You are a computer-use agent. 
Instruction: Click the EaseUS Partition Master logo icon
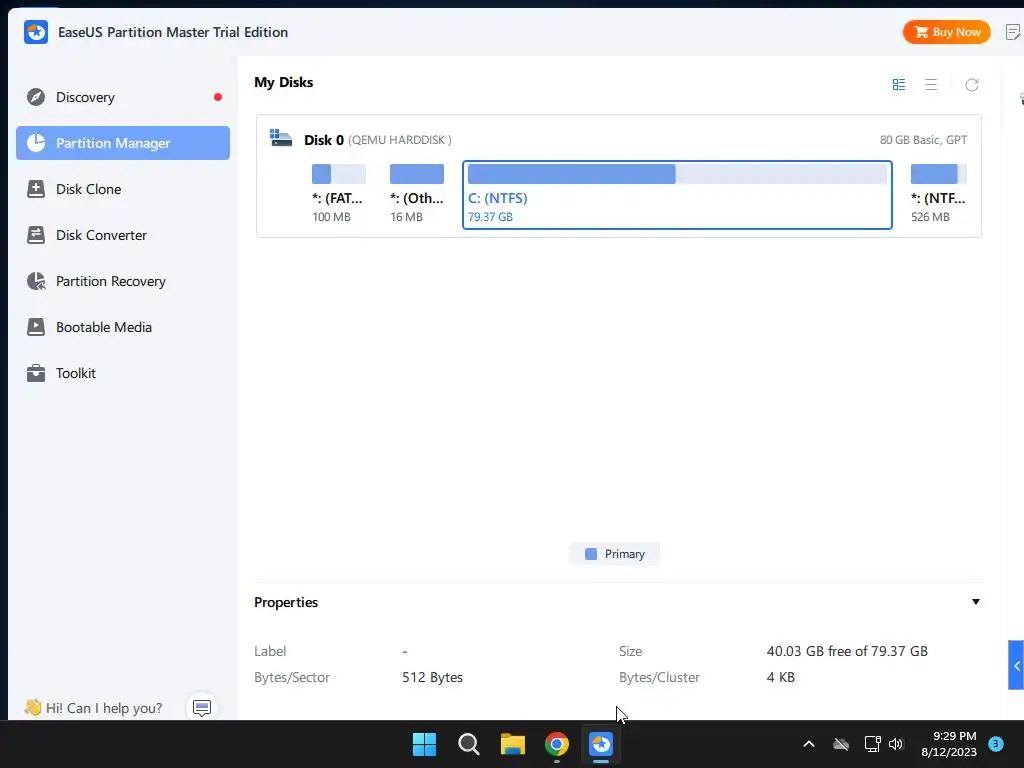[36, 32]
